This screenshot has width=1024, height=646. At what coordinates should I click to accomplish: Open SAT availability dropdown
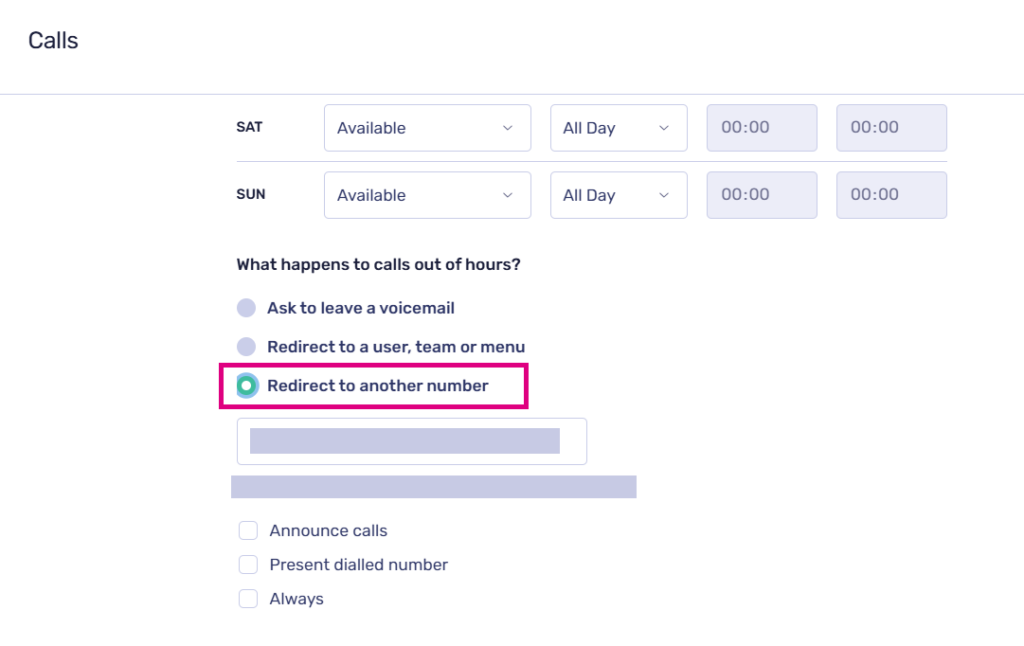click(426, 128)
